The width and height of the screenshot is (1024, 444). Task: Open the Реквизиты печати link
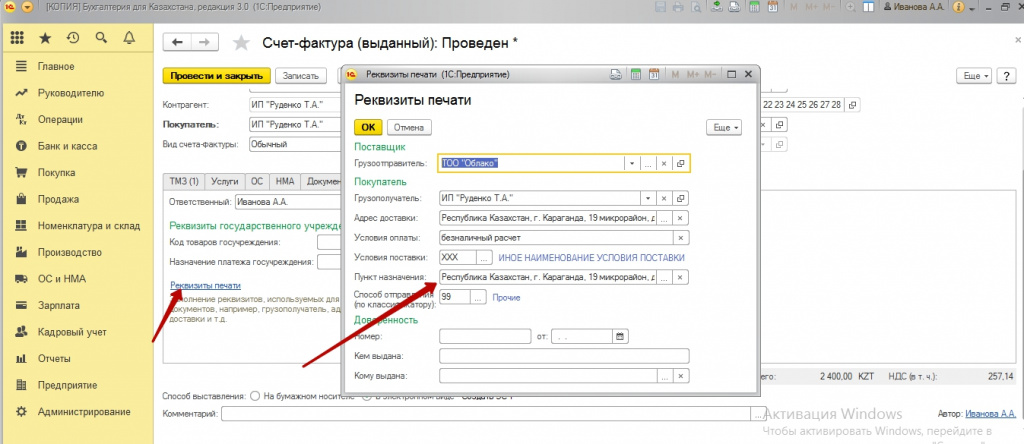[206, 285]
